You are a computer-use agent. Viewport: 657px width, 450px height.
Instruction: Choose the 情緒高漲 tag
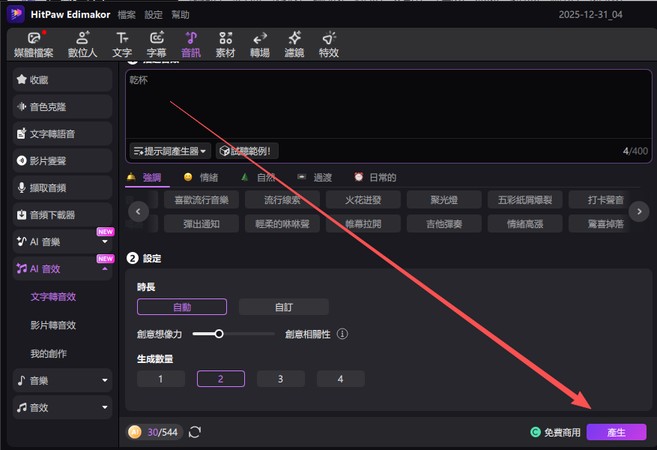tap(525, 224)
